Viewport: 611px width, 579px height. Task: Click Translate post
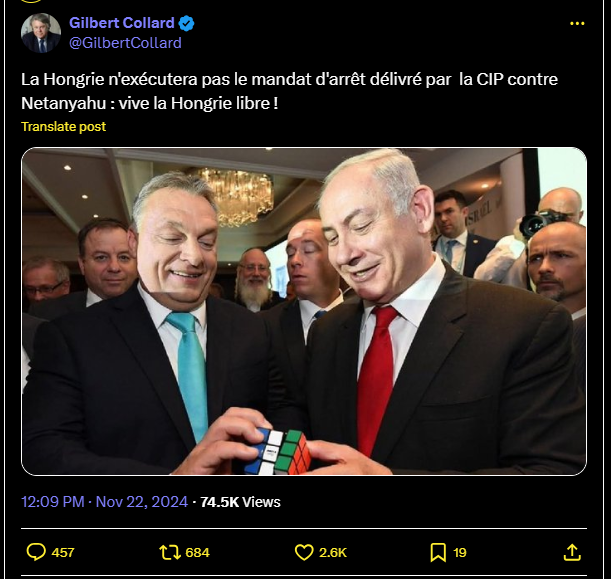click(64, 127)
